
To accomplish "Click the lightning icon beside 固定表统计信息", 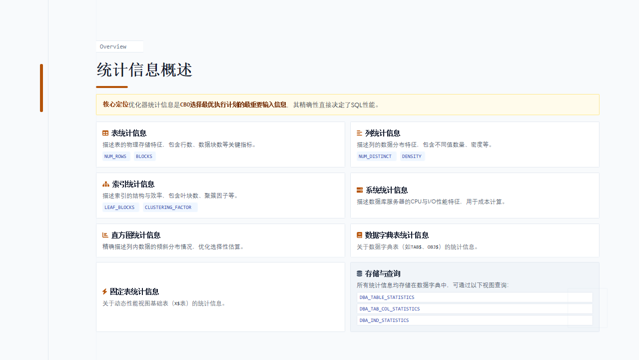I will 104,292.
